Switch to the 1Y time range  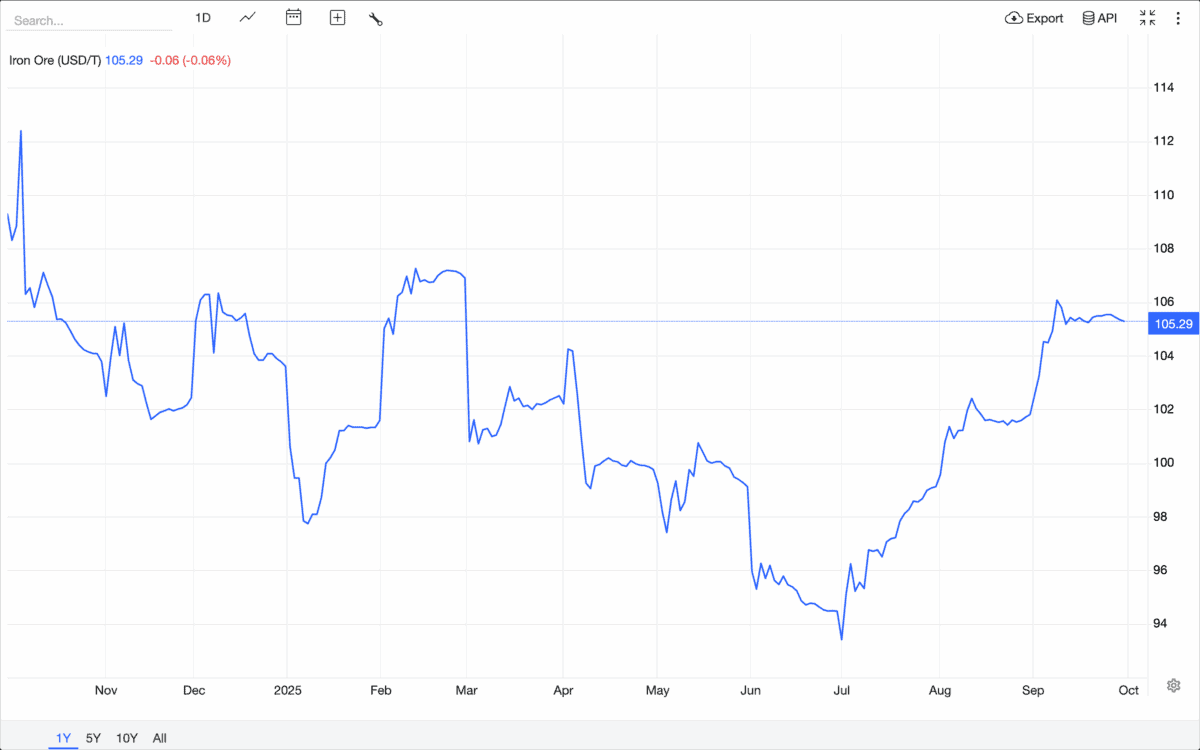pos(63,738)
